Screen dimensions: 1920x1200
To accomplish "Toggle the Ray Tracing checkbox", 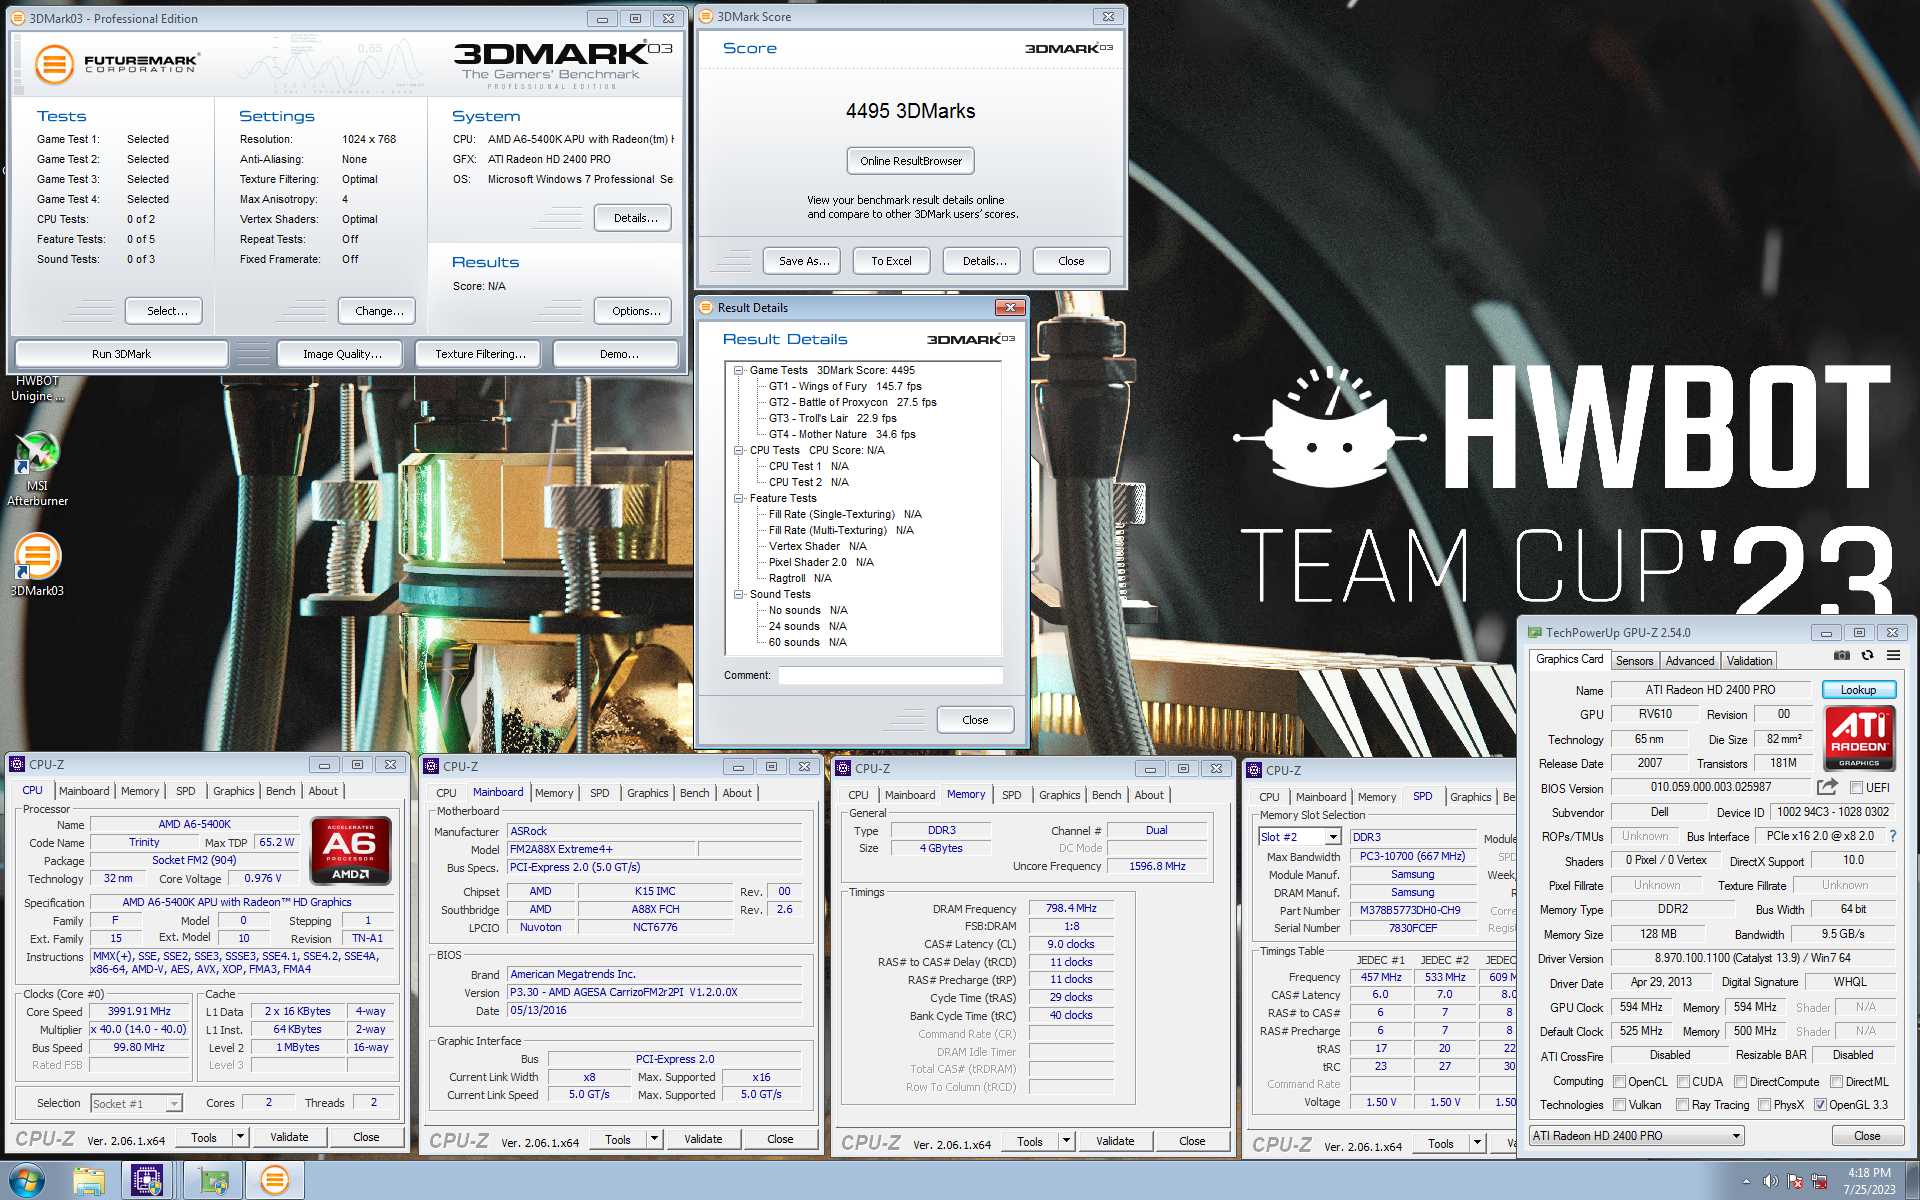I will (1683, 1104).
